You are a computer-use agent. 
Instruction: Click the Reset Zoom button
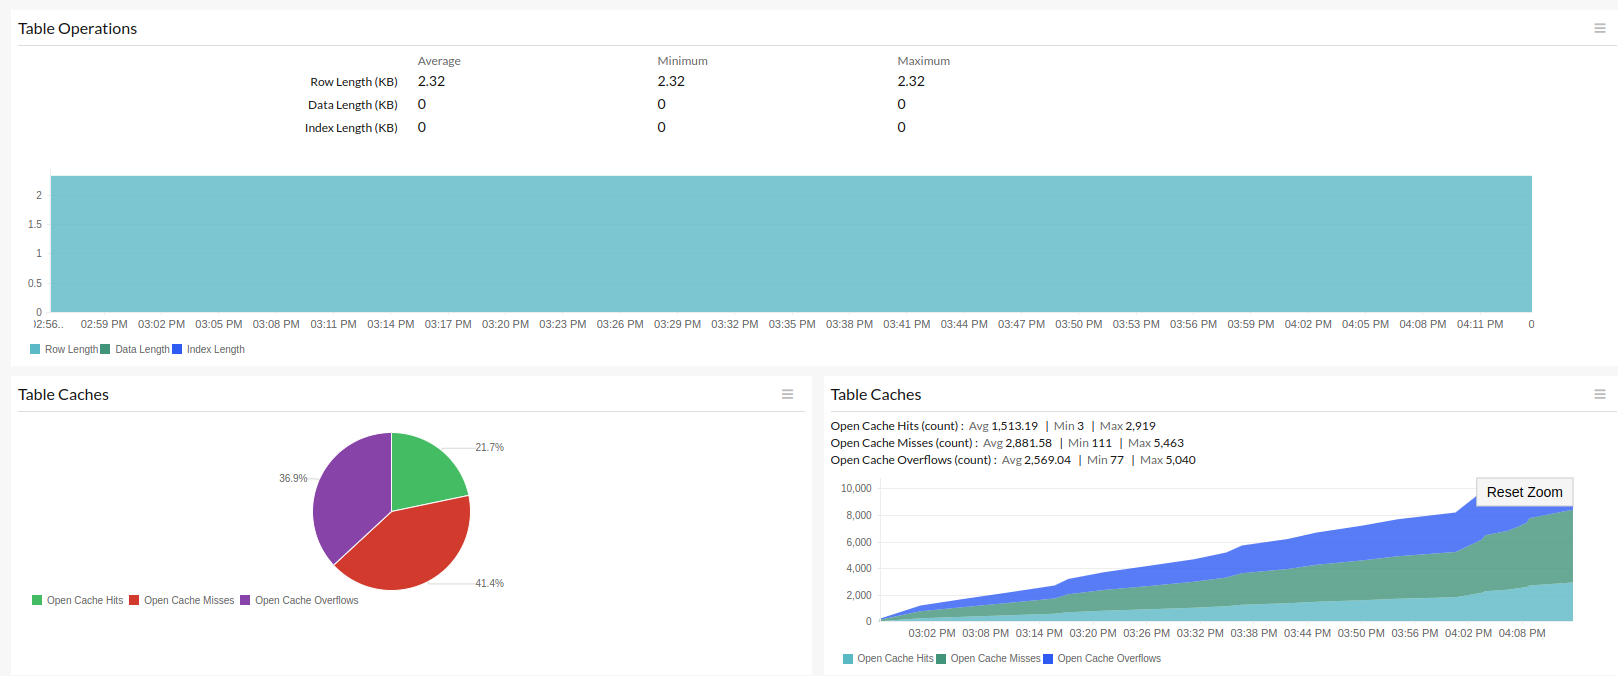tap(1524, 492)
